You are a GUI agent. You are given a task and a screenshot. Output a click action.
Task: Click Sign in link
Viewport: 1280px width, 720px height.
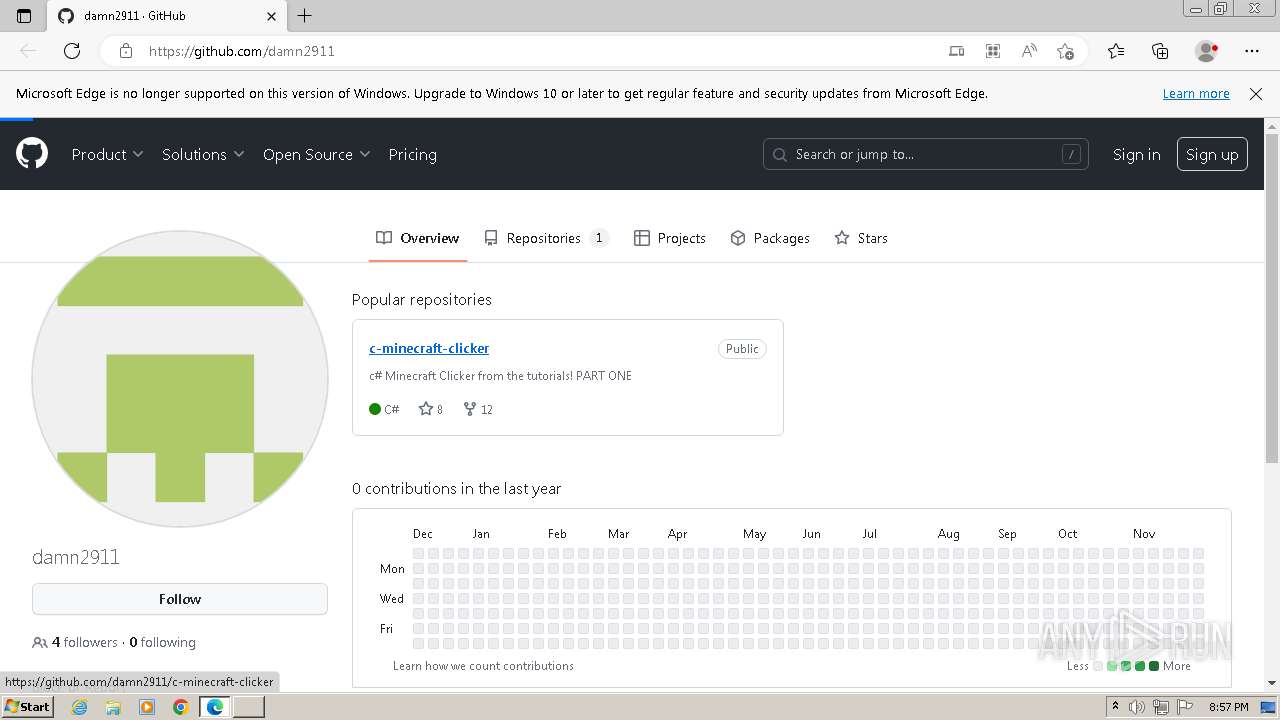[x=1136, y=154]
